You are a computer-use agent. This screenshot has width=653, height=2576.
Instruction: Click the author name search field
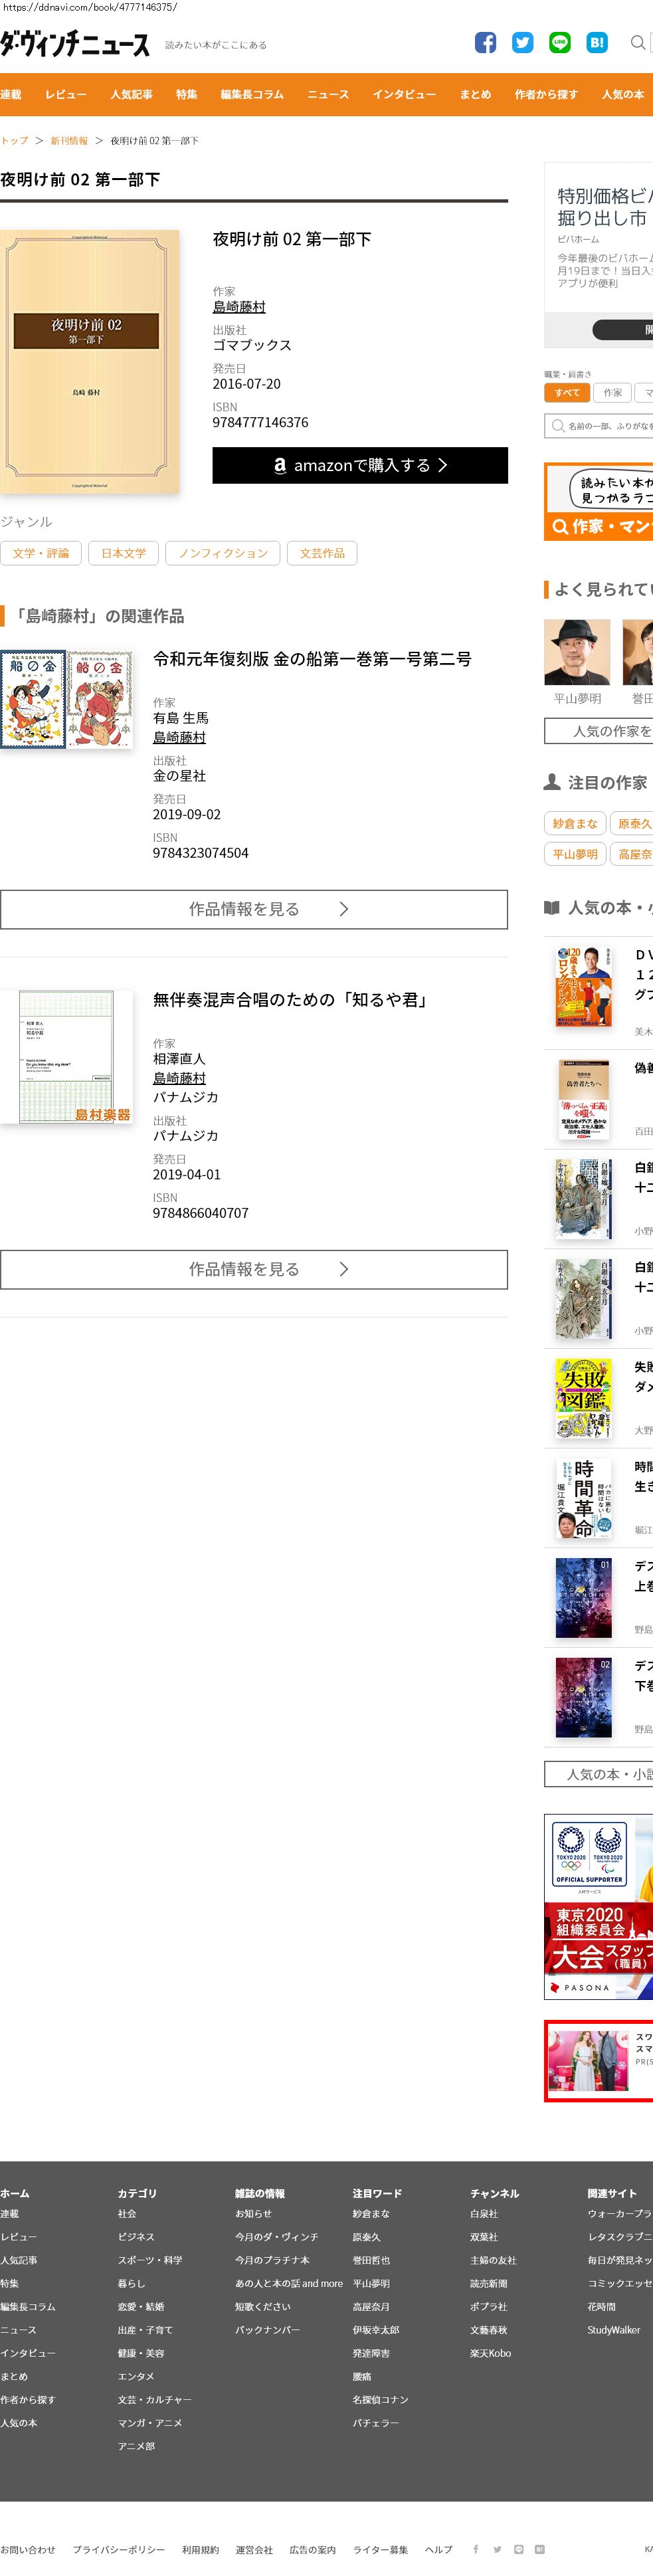click(x=606, y=426)
